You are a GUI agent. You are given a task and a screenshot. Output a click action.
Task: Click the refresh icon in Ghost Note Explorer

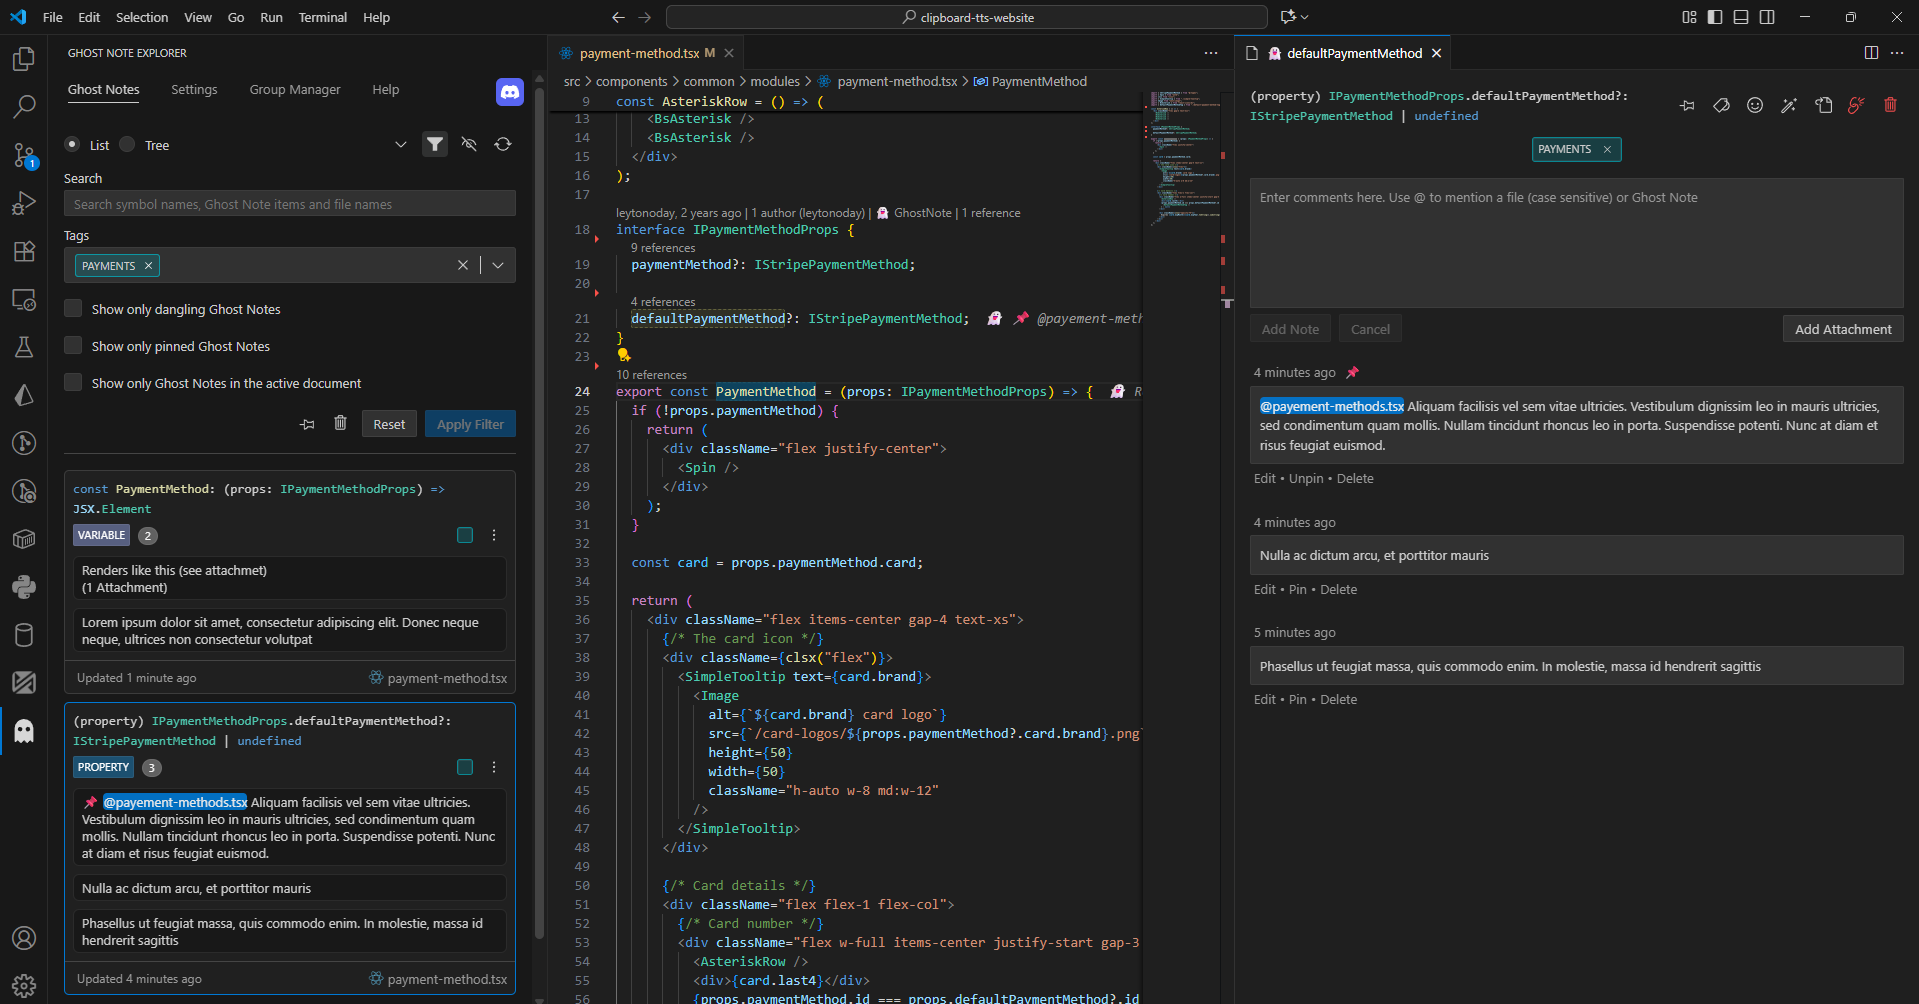click(503, 144)
